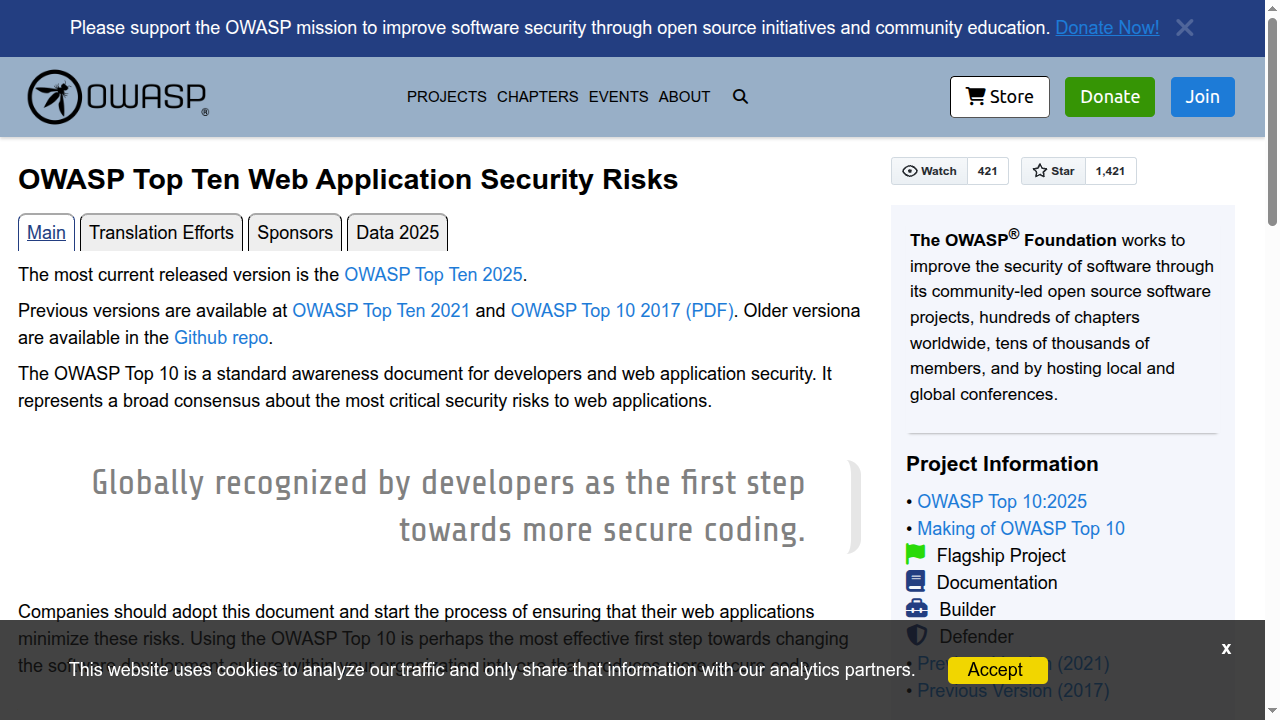
Task: Click the Globally recognized by developers quote
Action: point(448,506)
